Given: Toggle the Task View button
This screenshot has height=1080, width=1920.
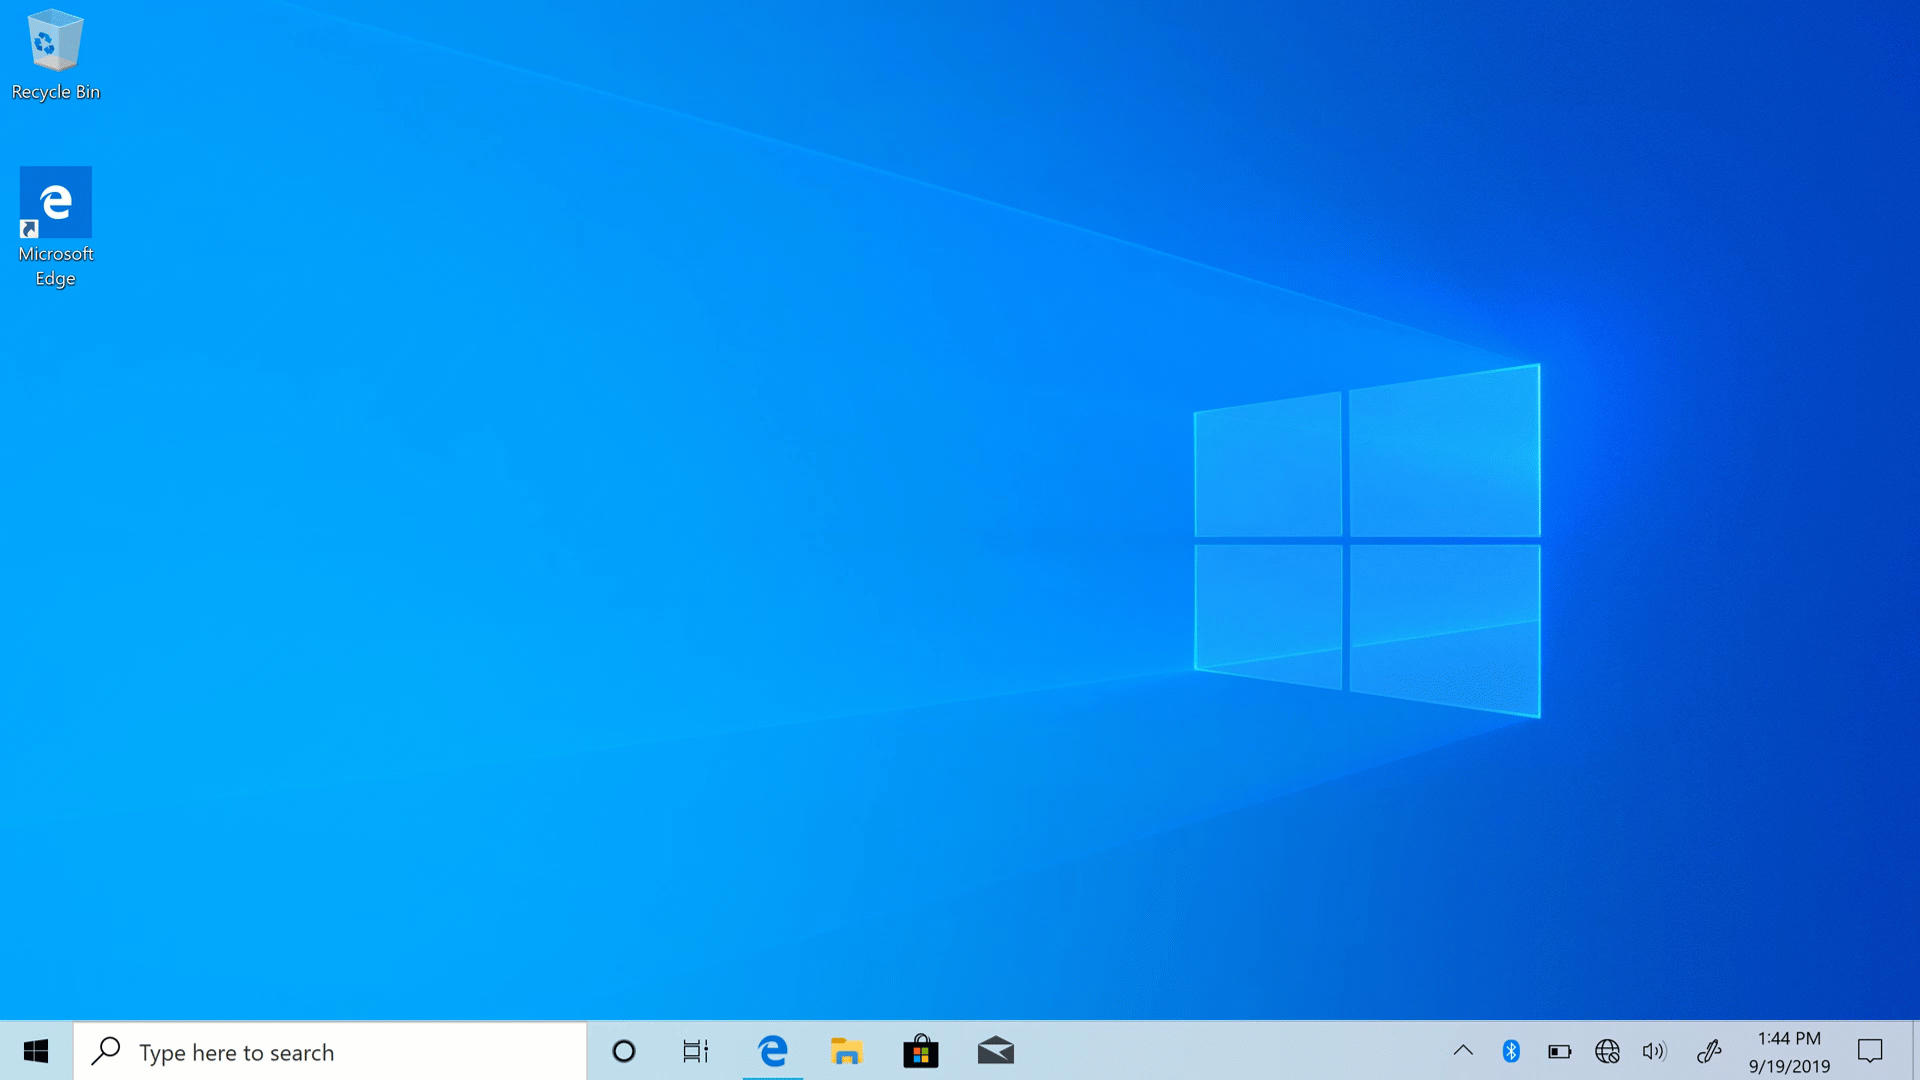Looking at the screenshot, I should point(696,1051).
